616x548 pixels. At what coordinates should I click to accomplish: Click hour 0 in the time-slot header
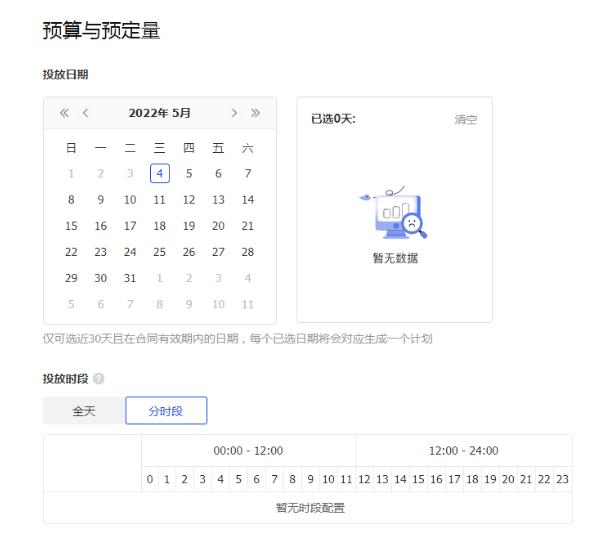tap(150, 479)
